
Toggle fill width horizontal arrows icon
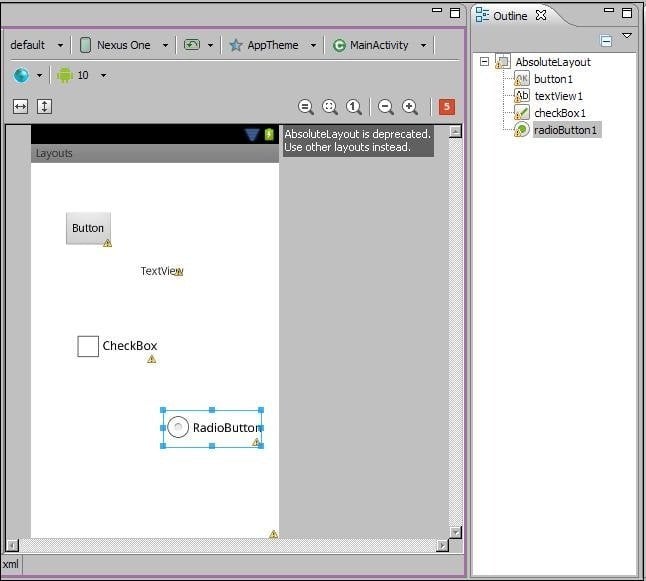pos(20,107)
